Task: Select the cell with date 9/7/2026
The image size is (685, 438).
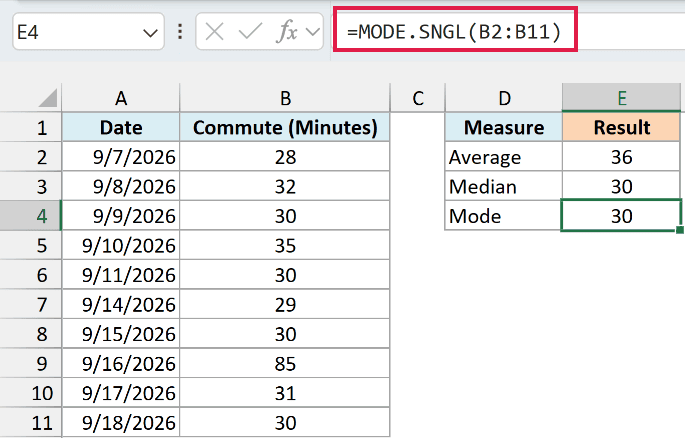Action: (x=121, y=157)
